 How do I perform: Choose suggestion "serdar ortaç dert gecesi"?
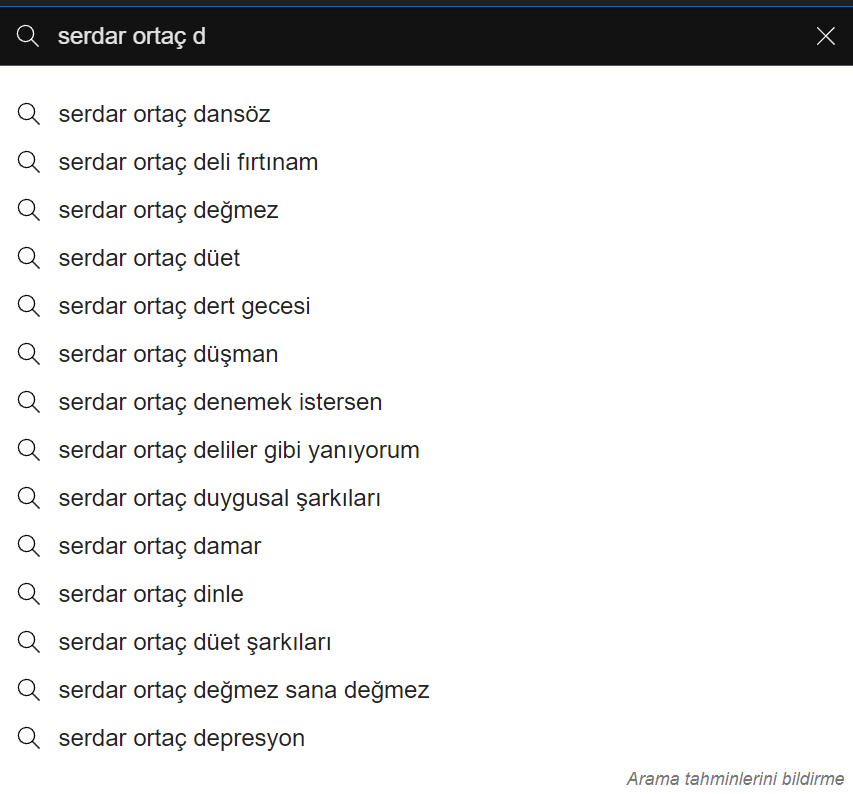(184, 306)
